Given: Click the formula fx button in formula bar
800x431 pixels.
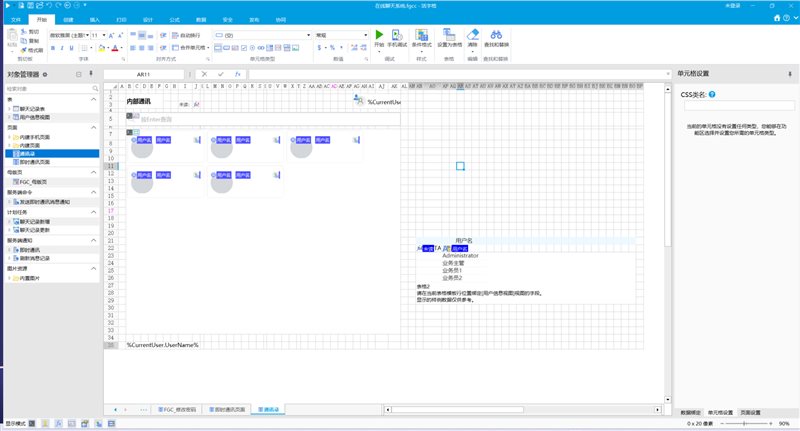Looking at the screenshot, I should point(237,74).
